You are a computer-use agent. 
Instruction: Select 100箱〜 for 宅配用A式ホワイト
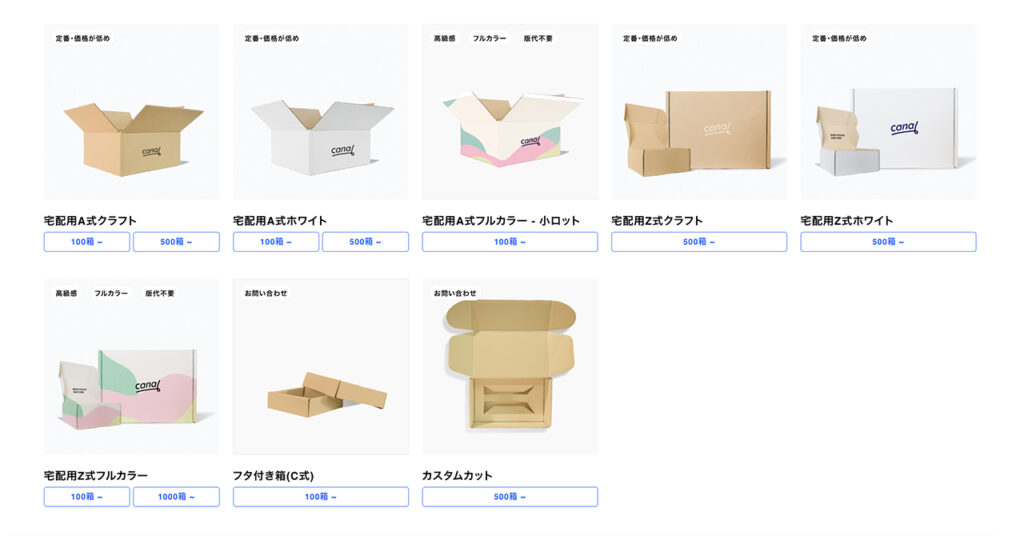[276, 242]
